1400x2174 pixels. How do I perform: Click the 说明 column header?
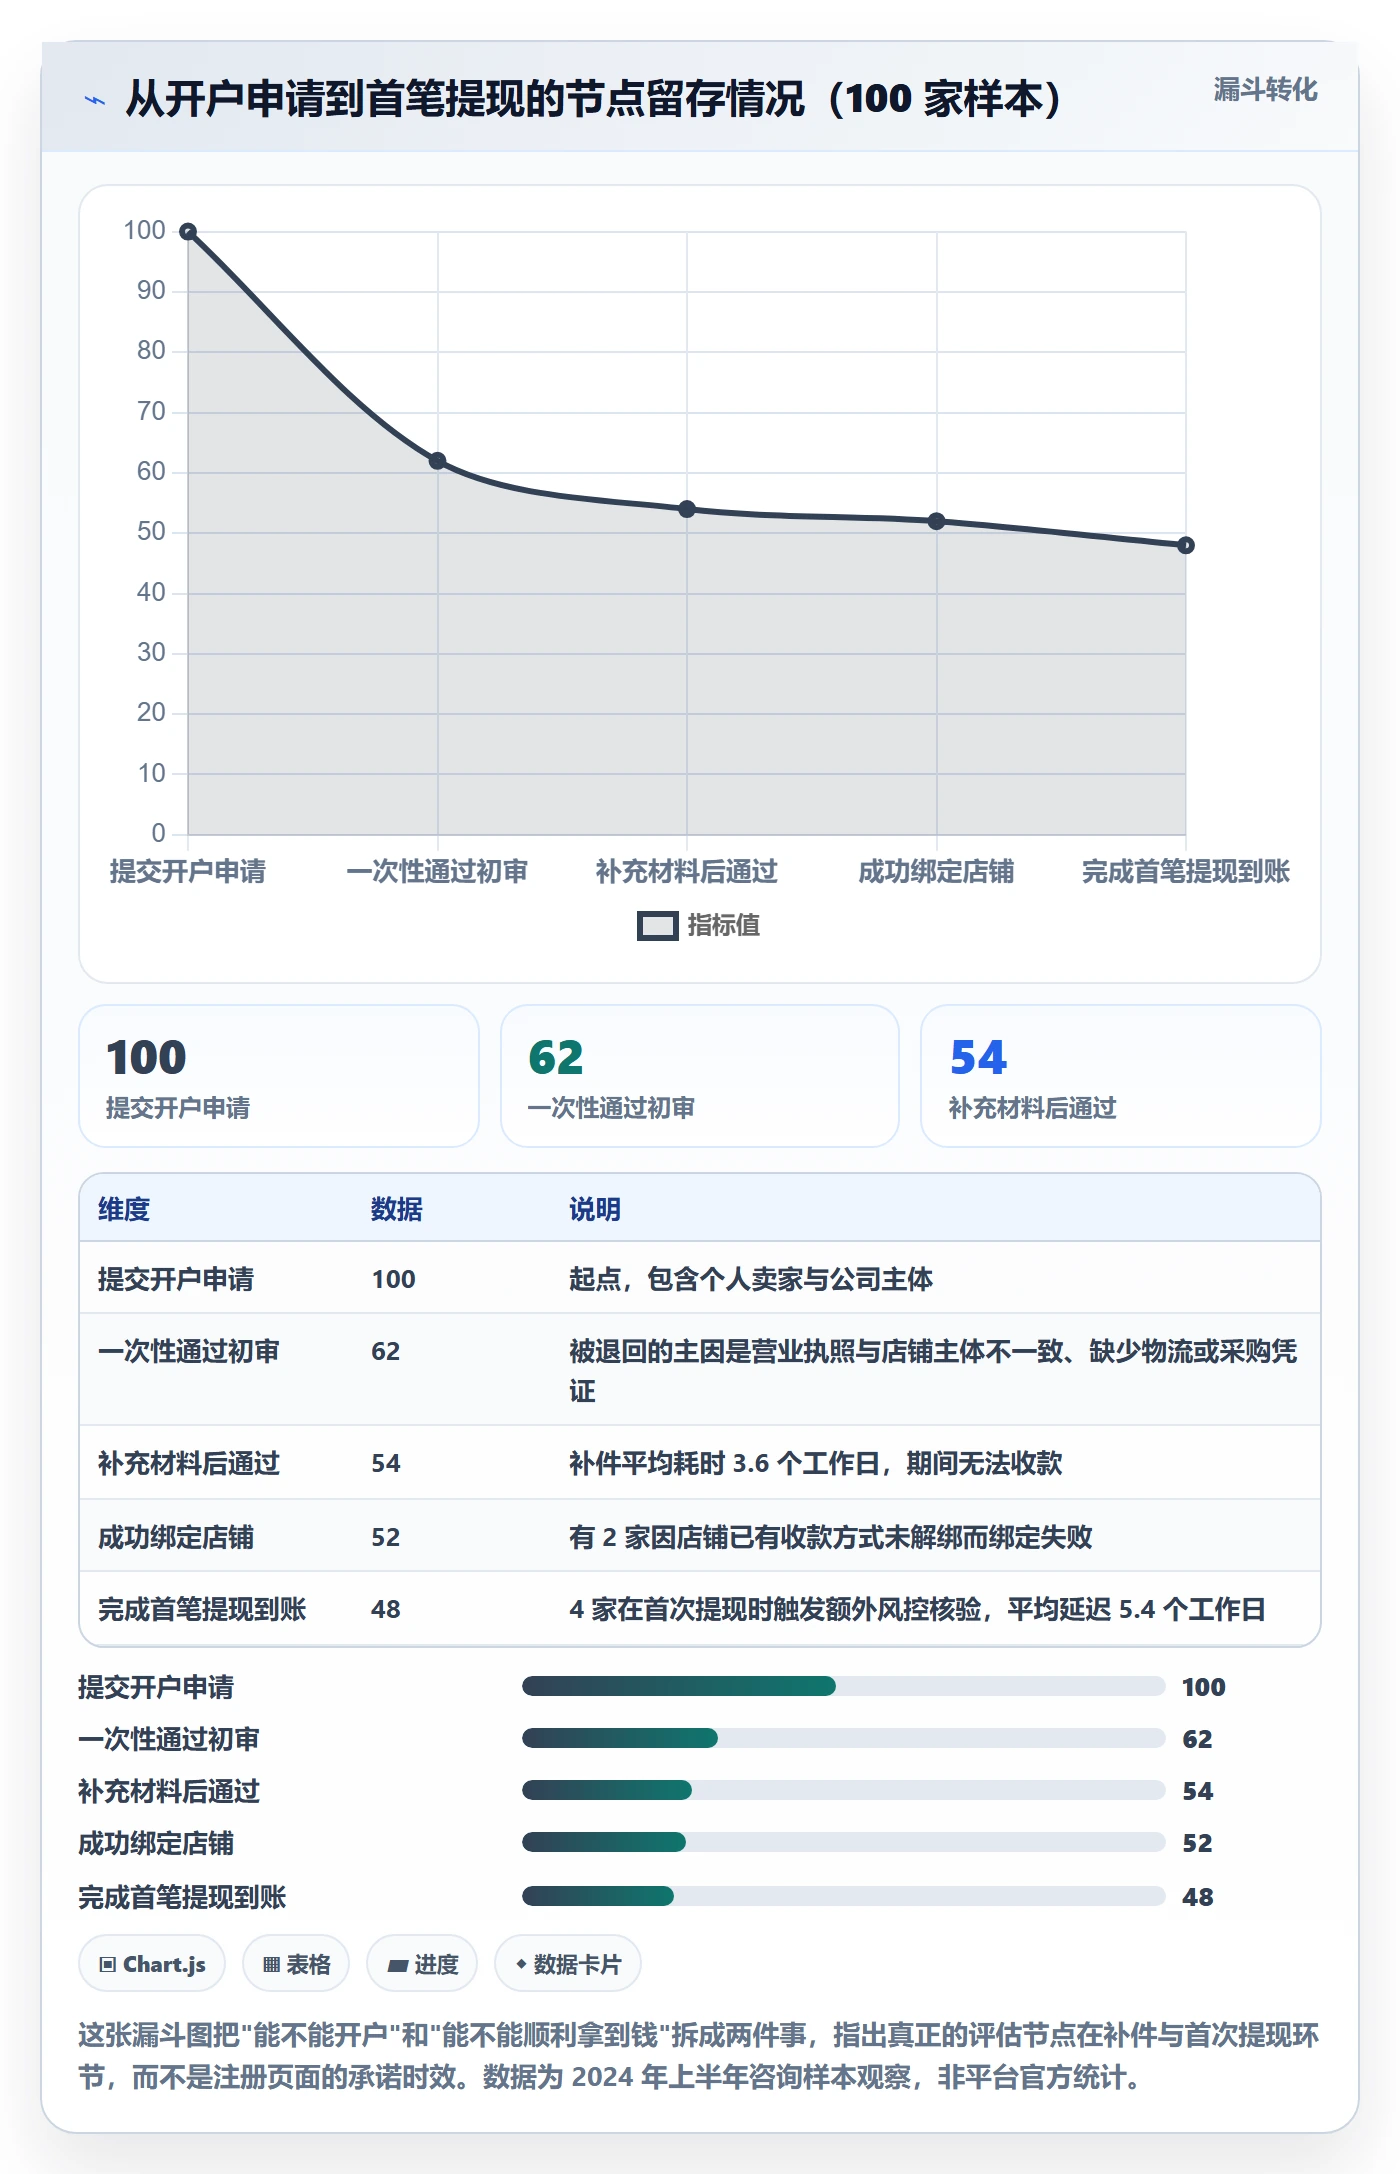(595, 1210)
